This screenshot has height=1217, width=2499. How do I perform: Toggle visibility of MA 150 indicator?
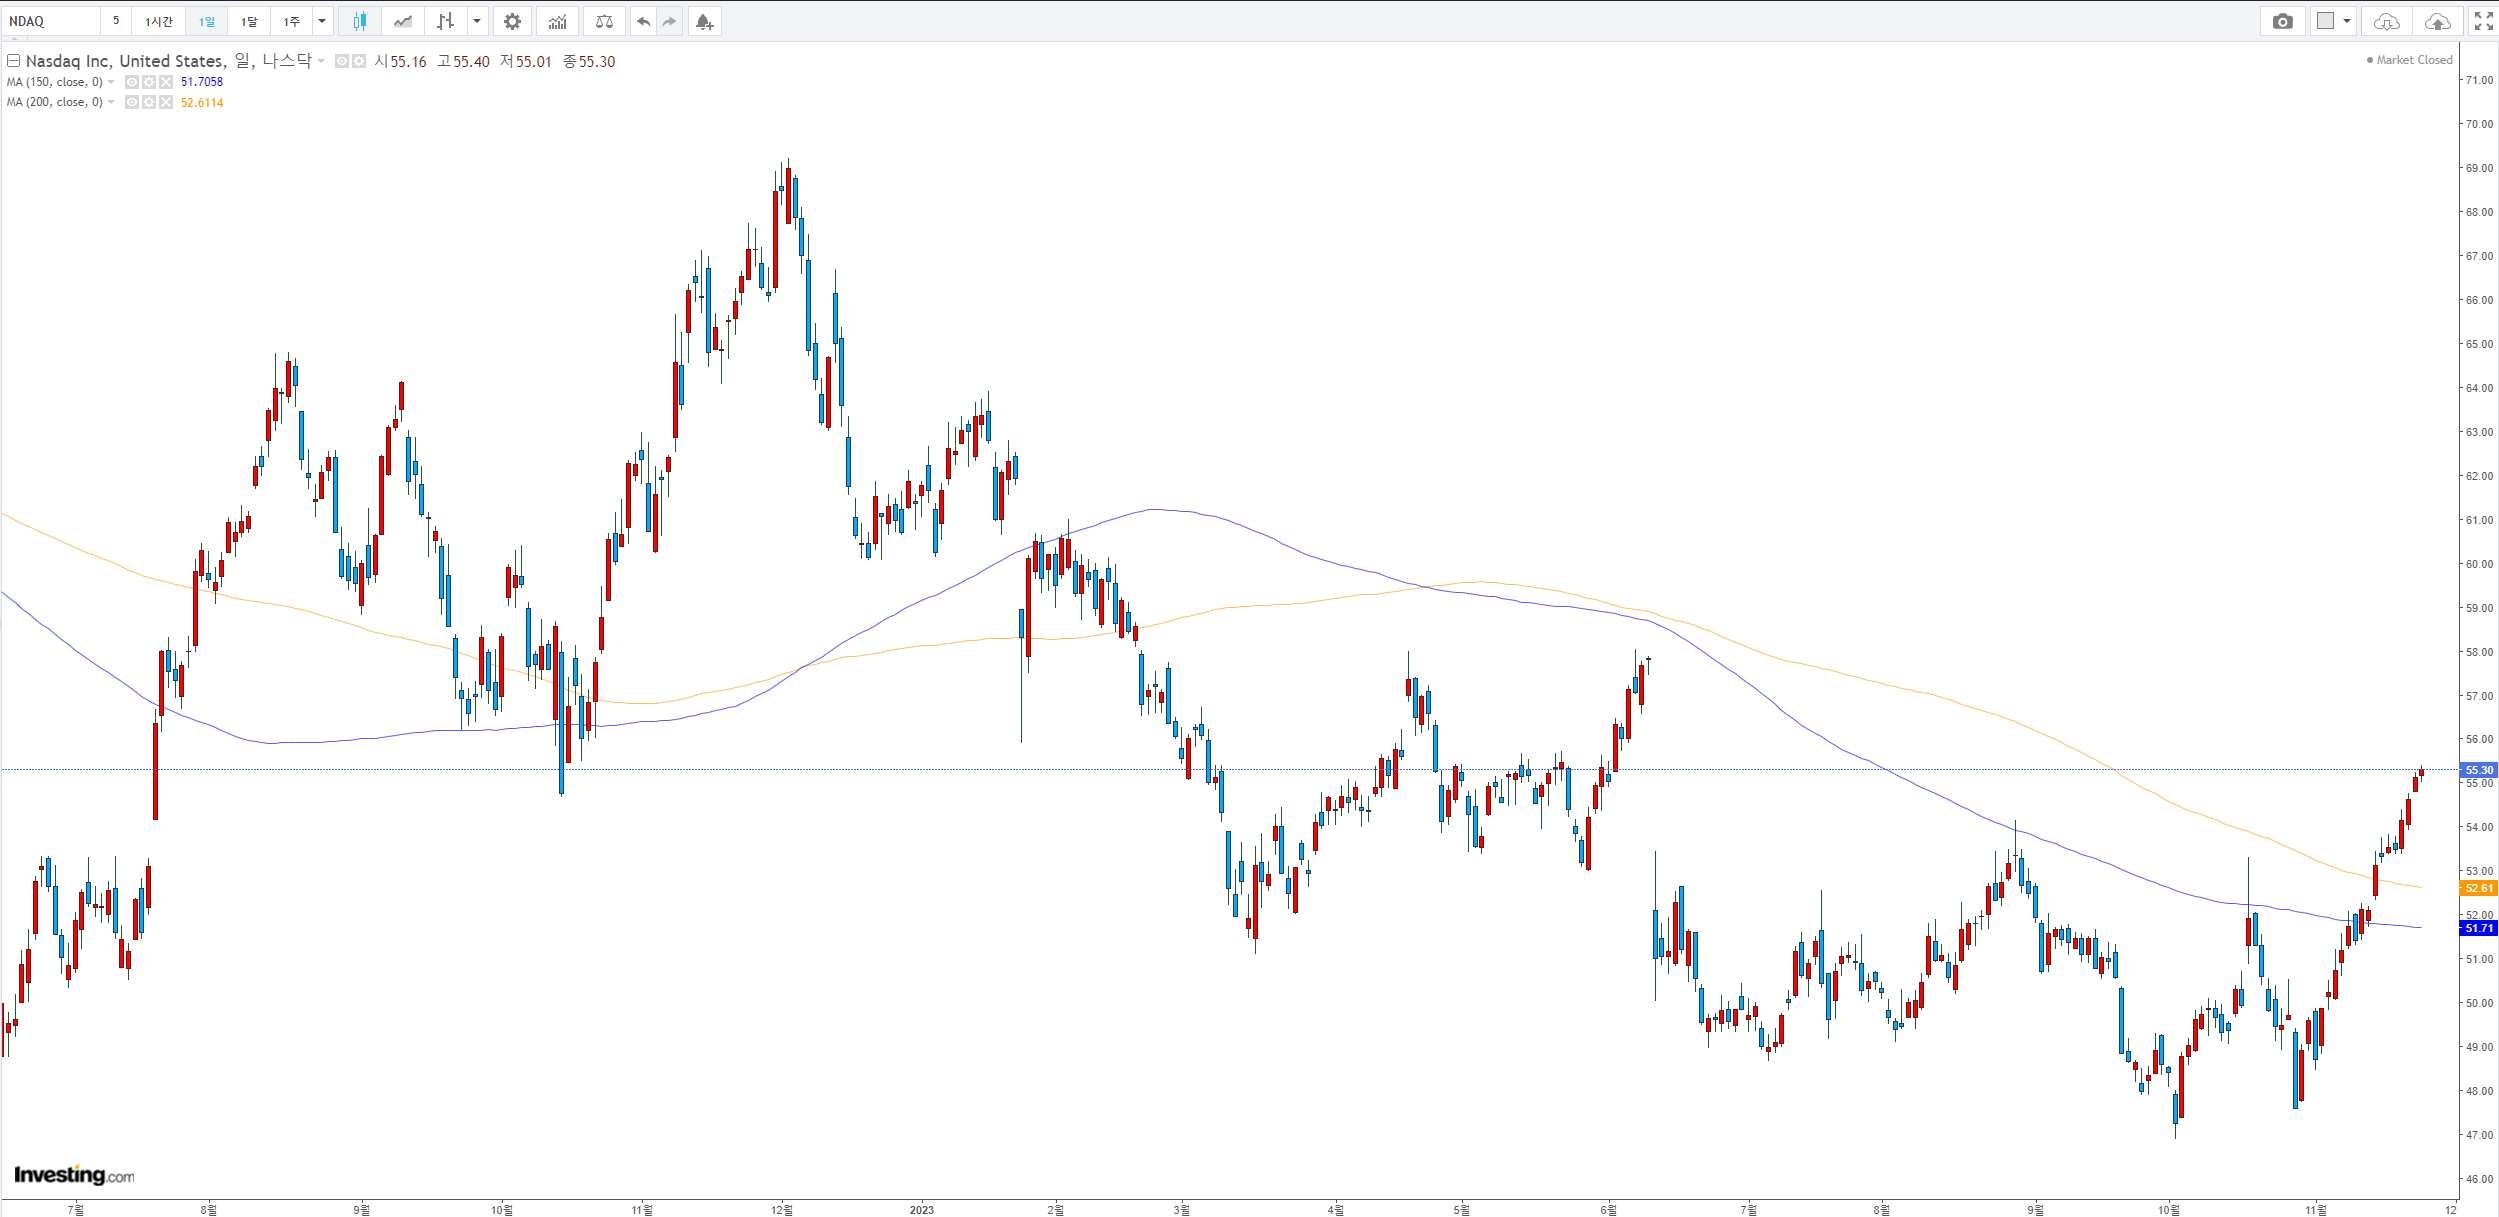132,82
